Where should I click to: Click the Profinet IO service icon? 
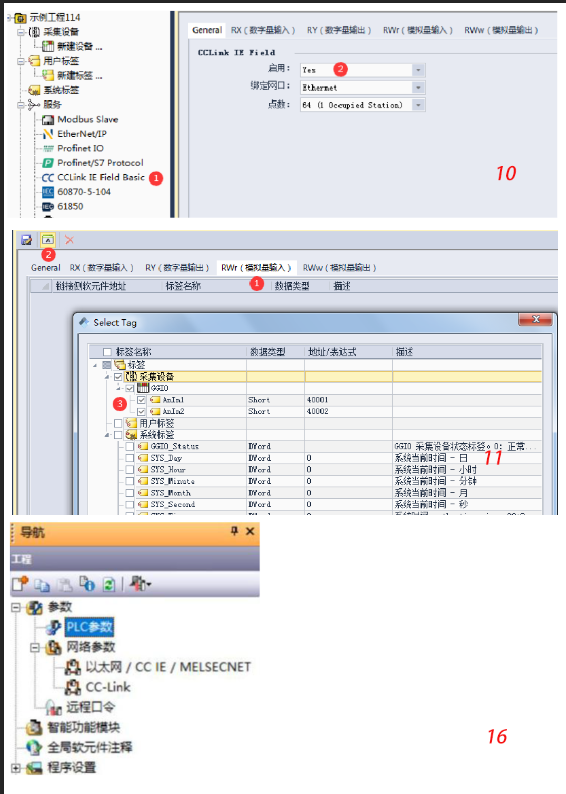click(x=48, y=148)
